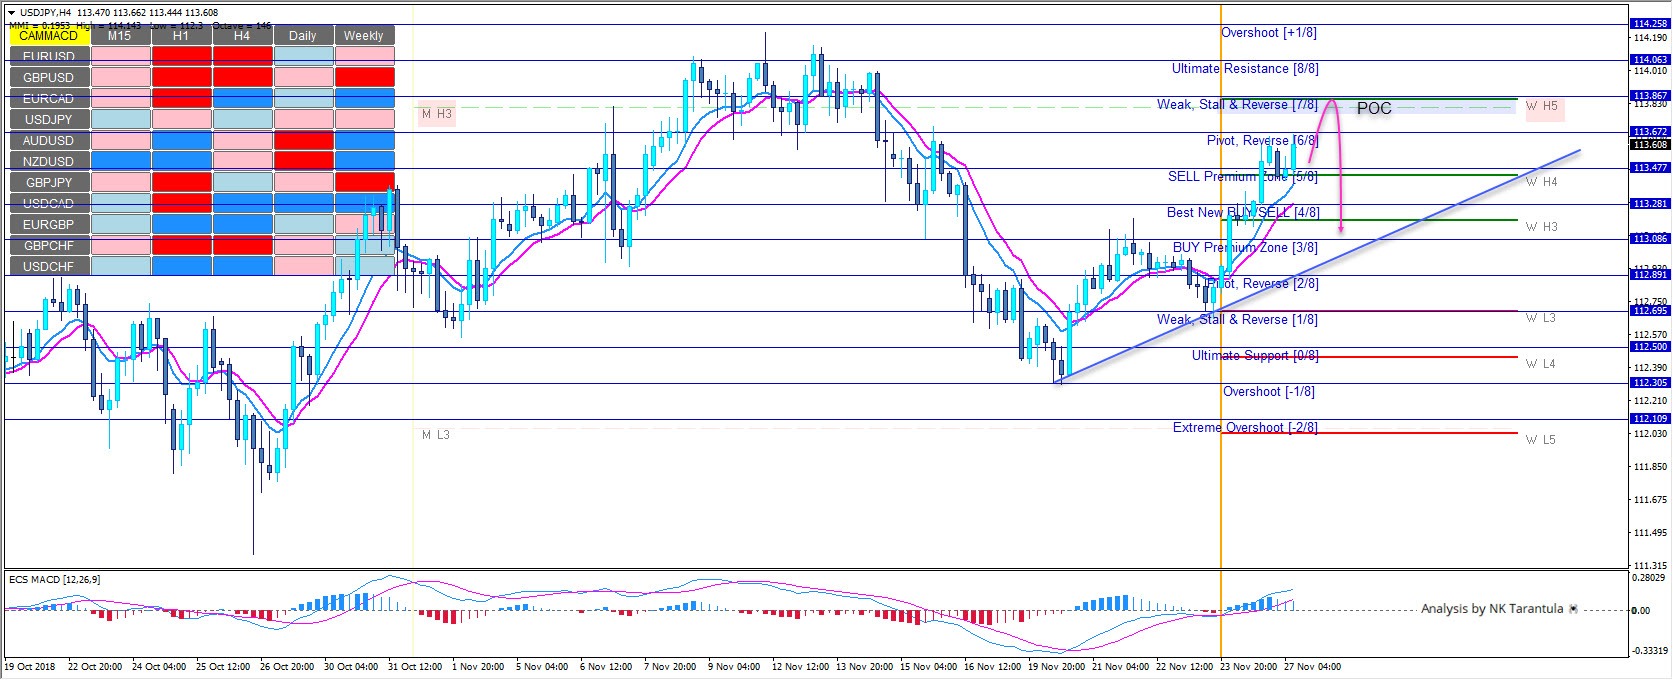Click the blue USDCHF H1 signal cell
Viewport: 1673px width, 680px height.
click(x=181, y=266)
